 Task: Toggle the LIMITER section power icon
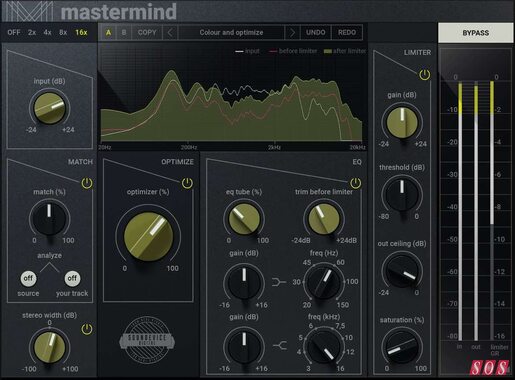(424, 75)
